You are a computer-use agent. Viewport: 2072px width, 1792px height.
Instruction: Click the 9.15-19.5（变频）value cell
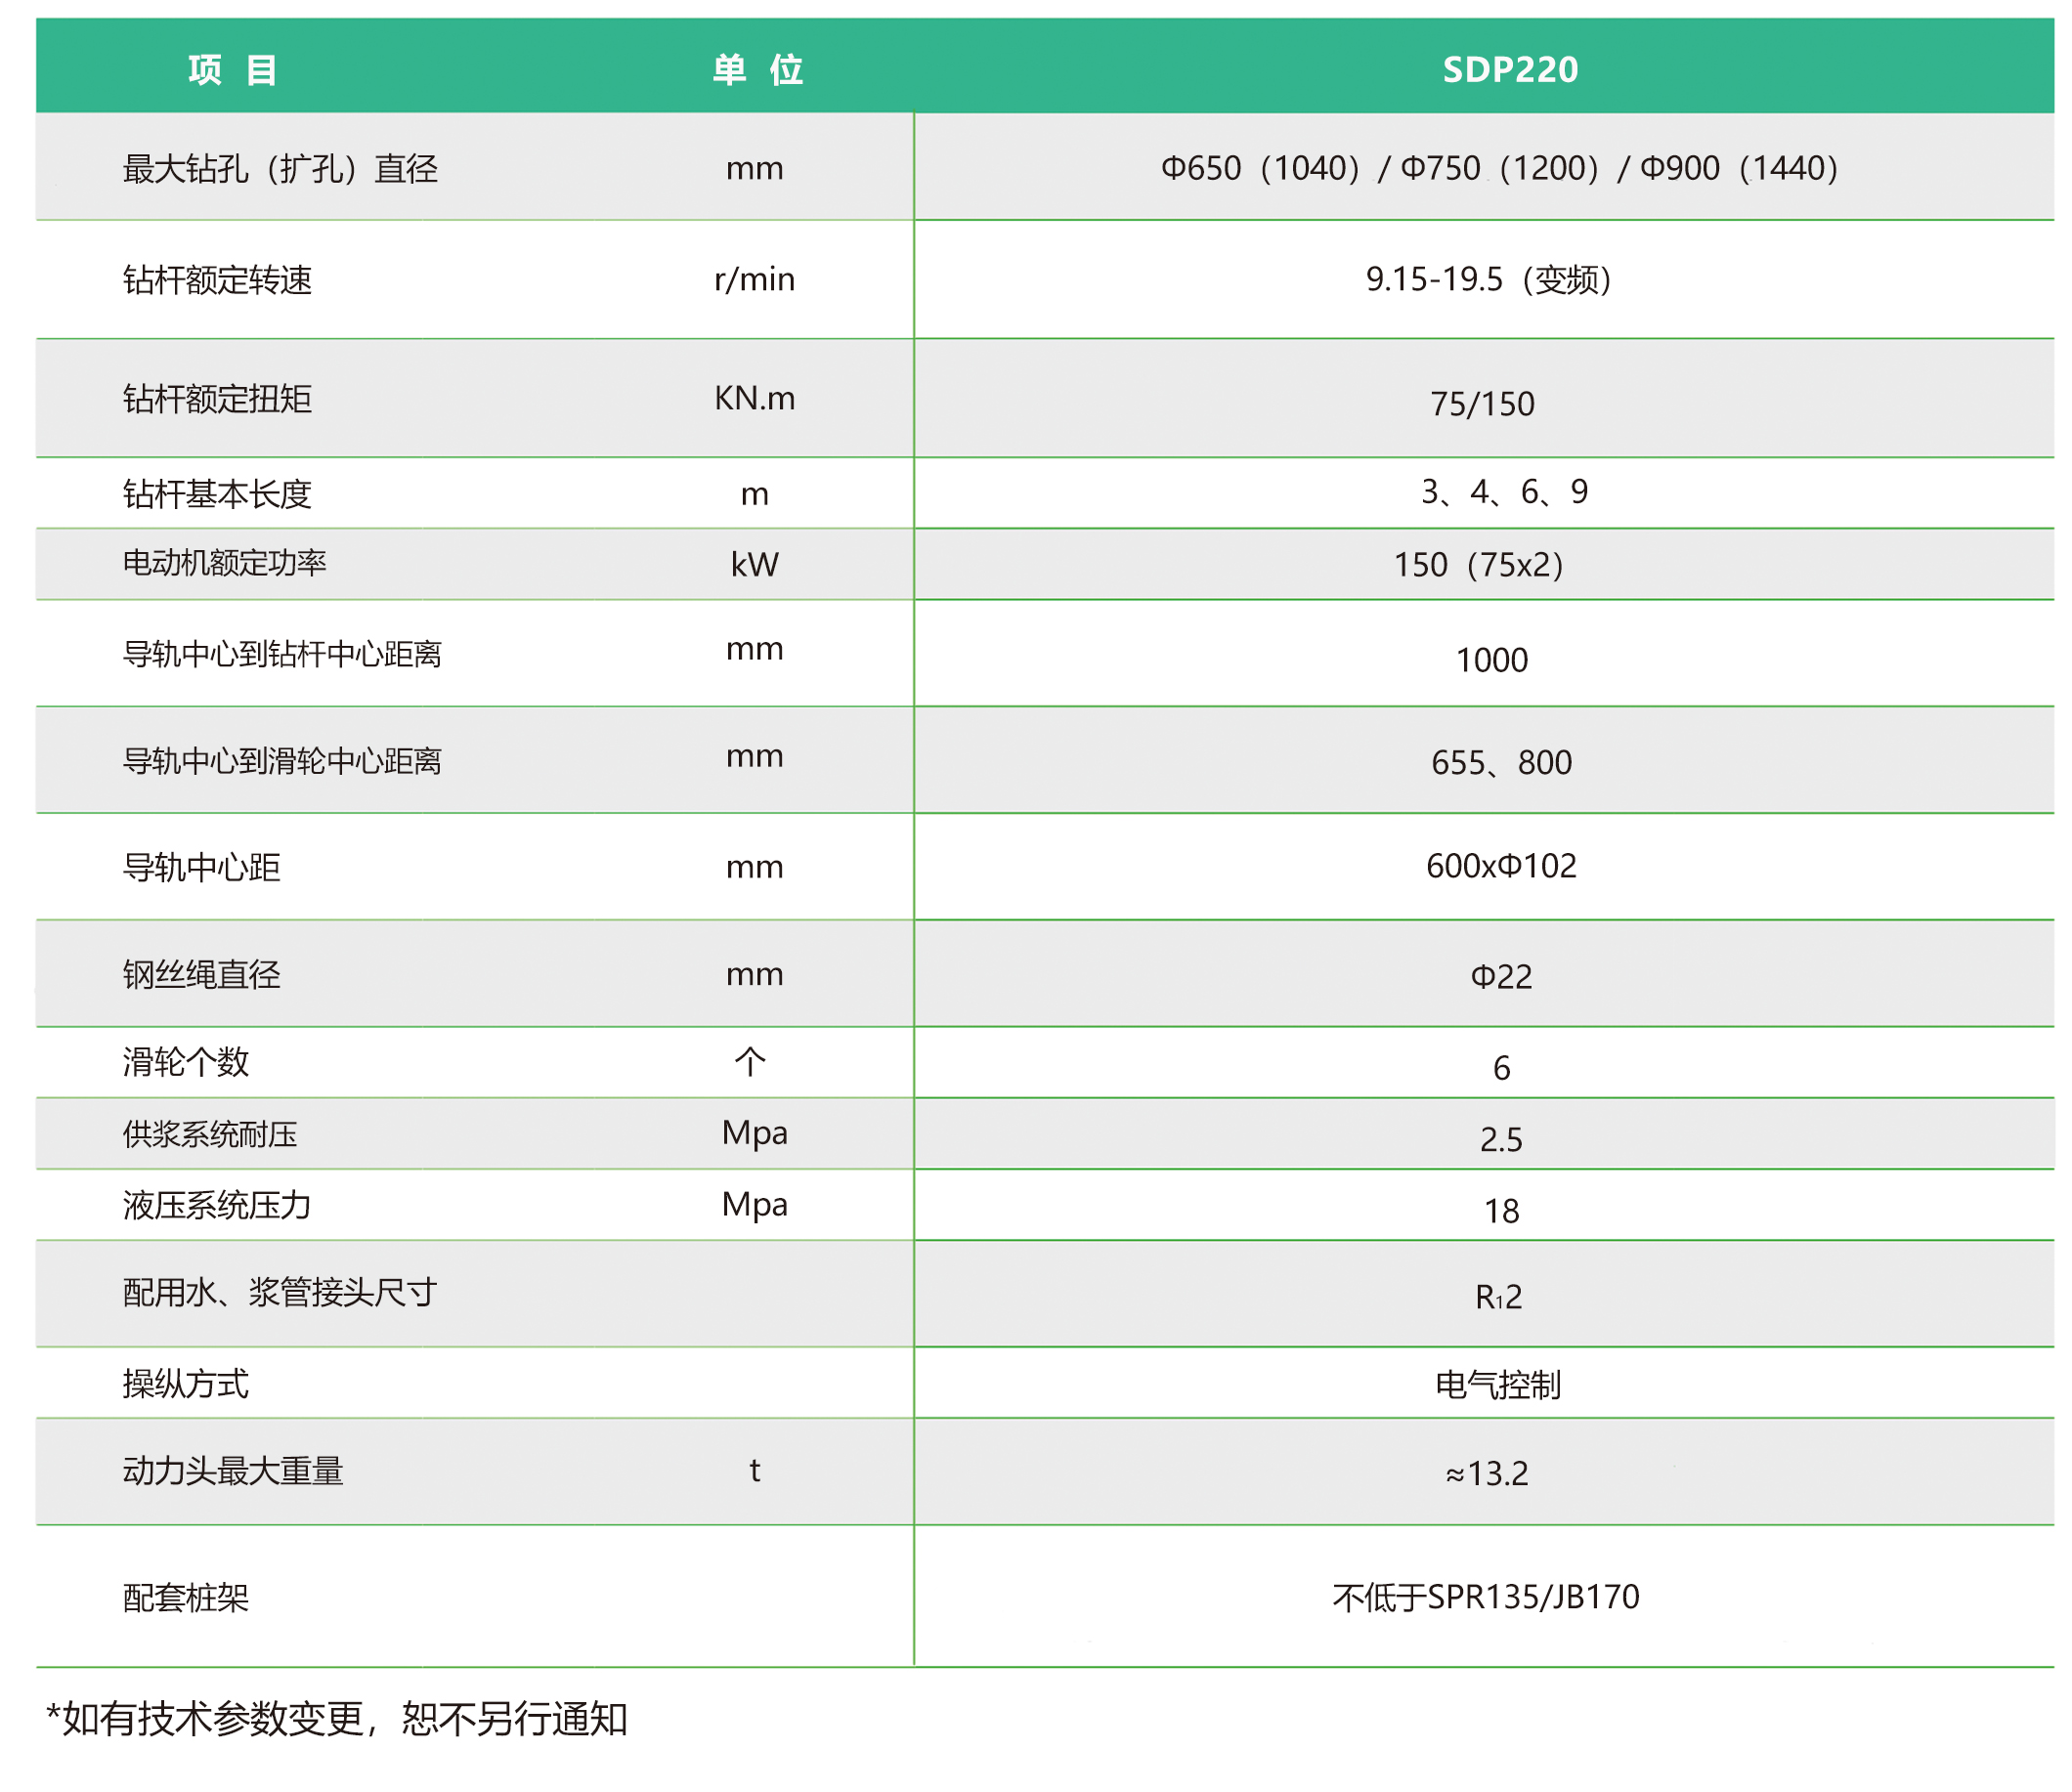pyautogui.click(x=1488, y=280)
